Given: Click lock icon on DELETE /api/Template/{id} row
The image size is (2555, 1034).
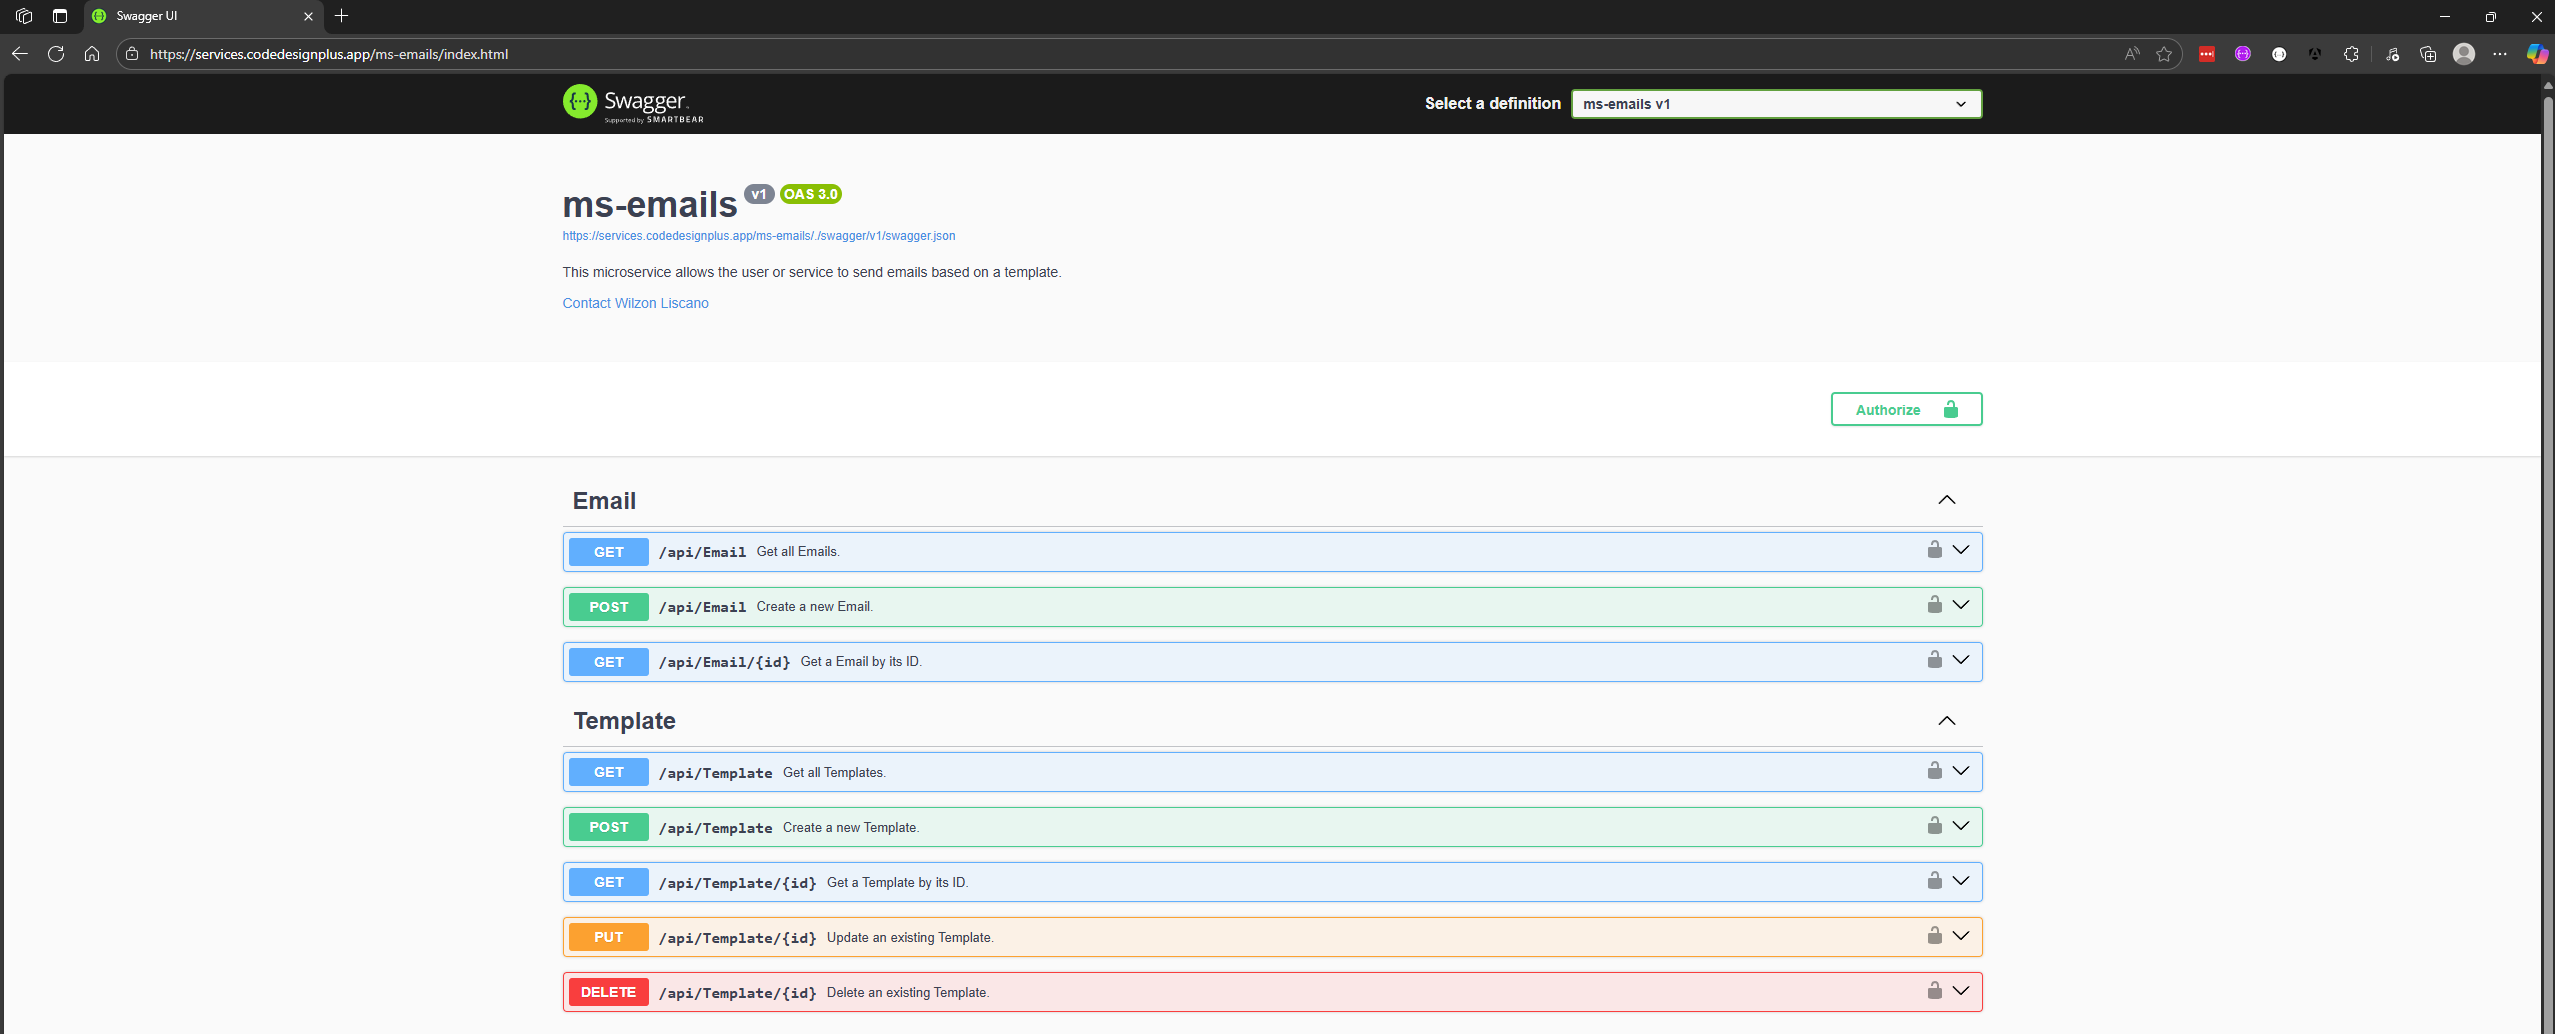Looking at the screenshot, I should tap(1934, 991).
